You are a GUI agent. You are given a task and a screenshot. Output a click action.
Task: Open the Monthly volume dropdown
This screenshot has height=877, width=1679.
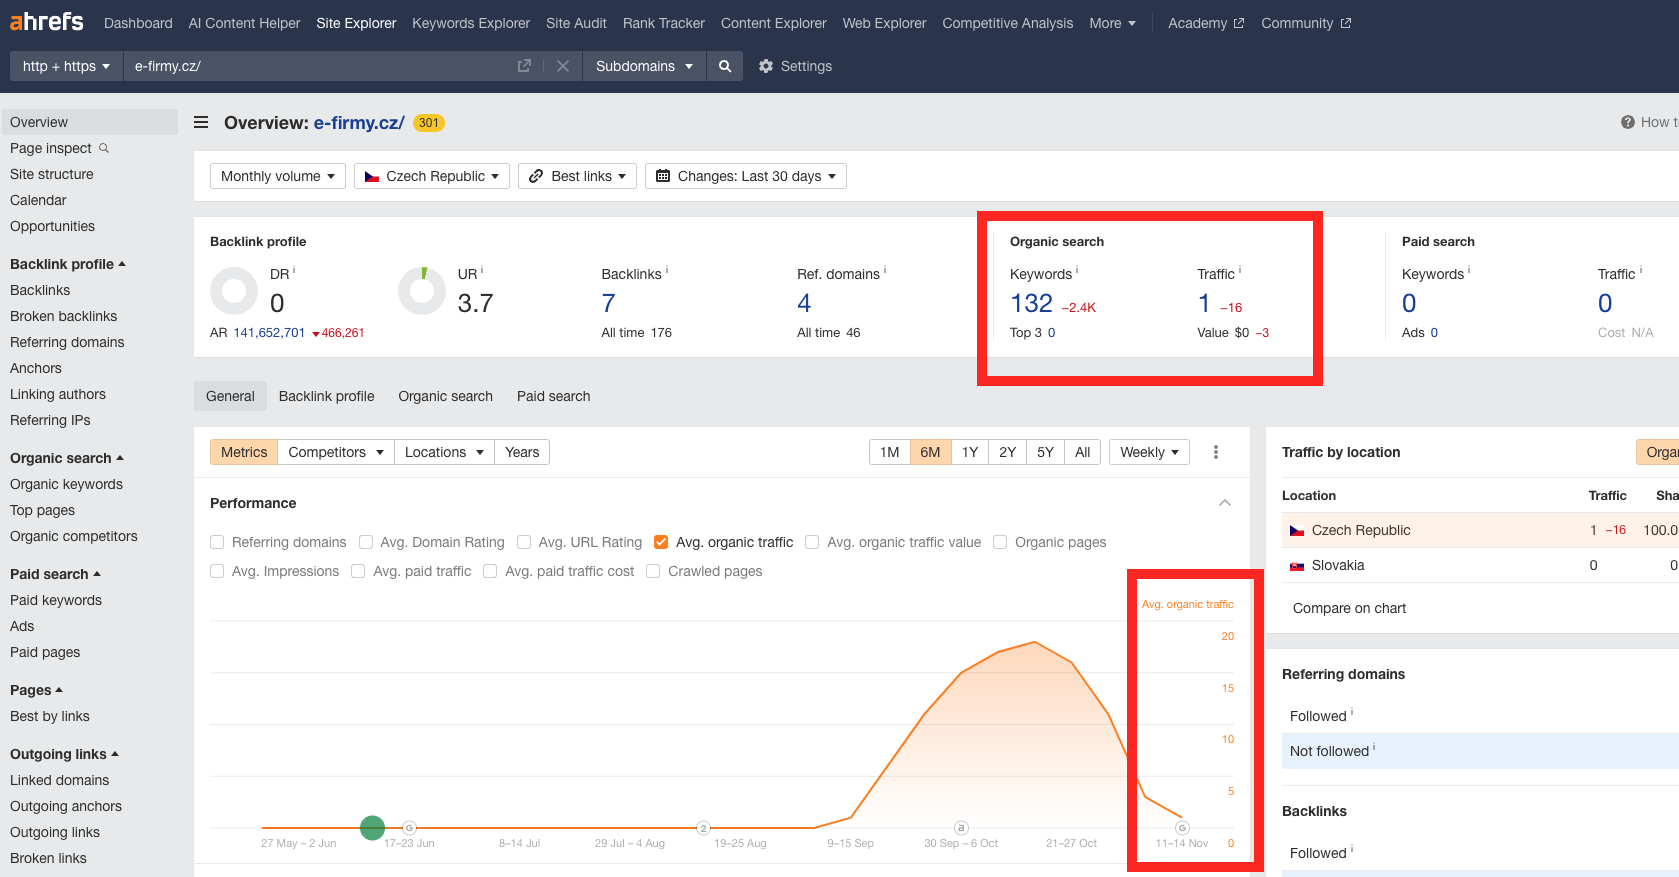point(278,176)
